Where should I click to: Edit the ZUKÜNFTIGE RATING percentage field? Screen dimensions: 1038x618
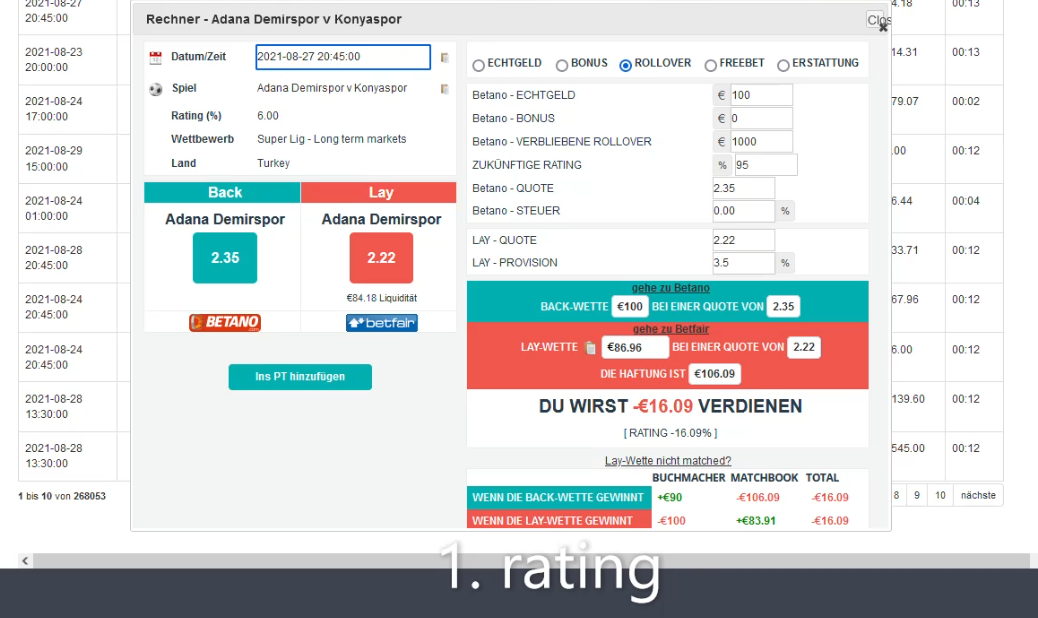[765, 165]
